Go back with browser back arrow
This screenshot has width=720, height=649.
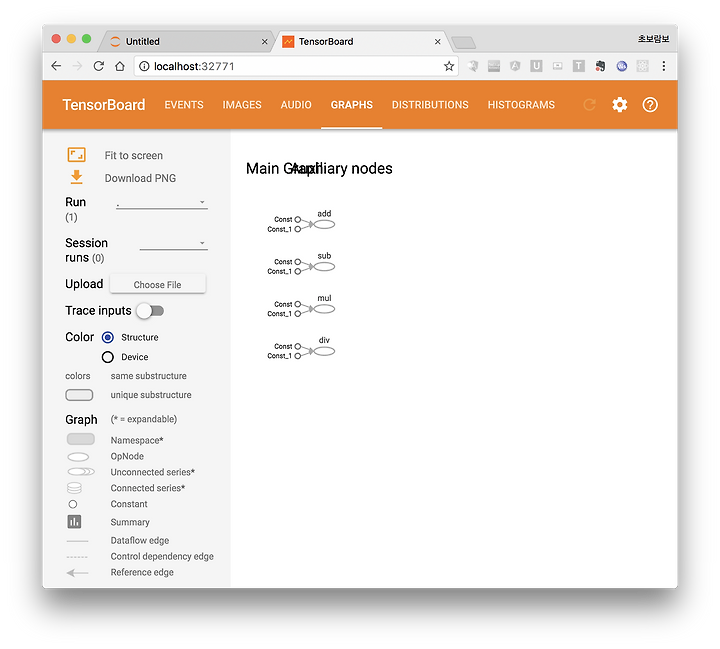click(56, 66)
